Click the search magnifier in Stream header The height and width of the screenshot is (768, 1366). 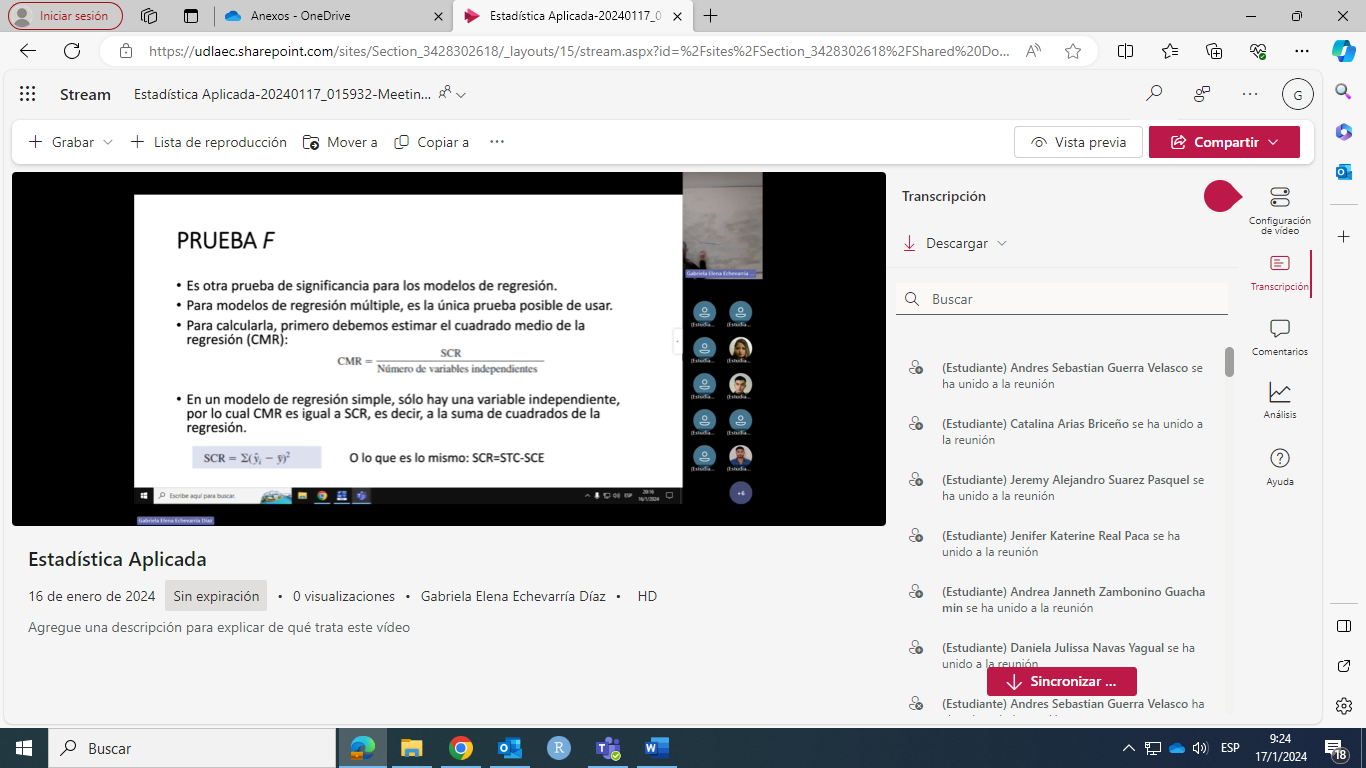pos(1154,94)
